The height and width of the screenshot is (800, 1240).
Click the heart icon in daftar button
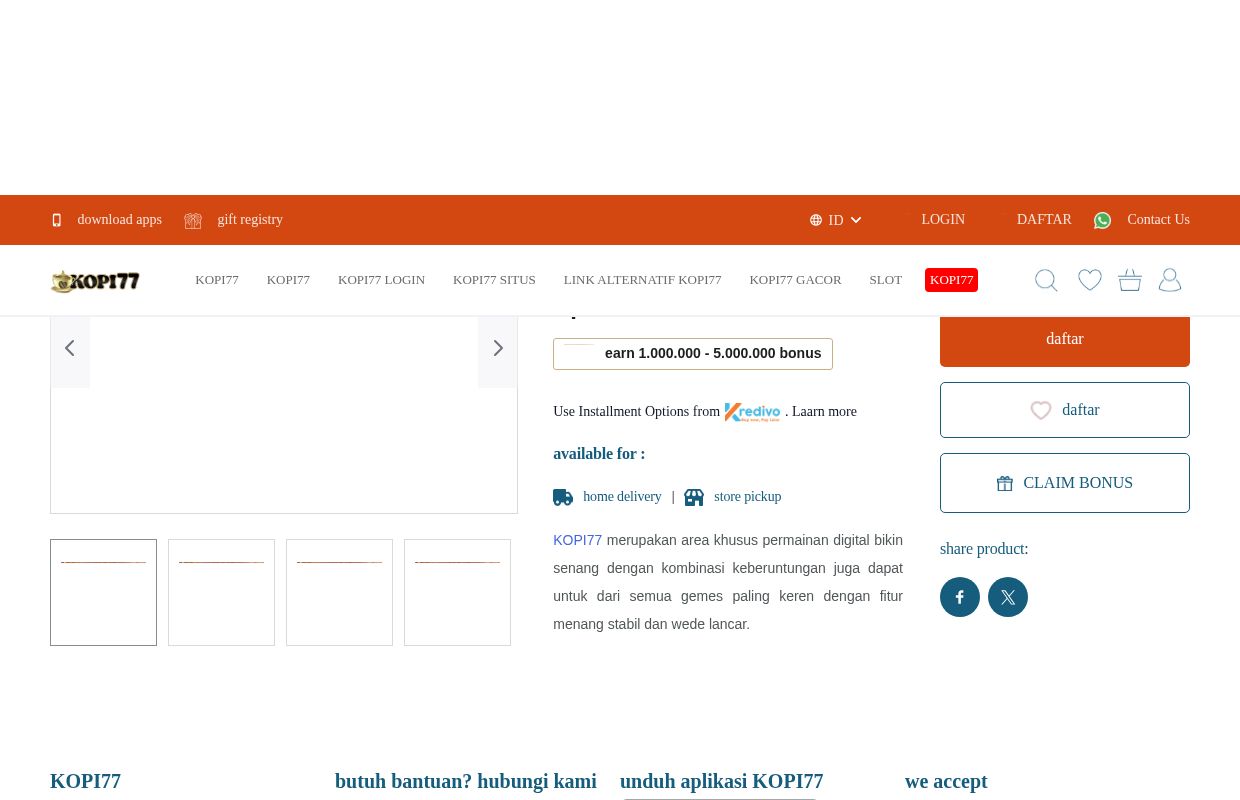(x=1041, y=410)
